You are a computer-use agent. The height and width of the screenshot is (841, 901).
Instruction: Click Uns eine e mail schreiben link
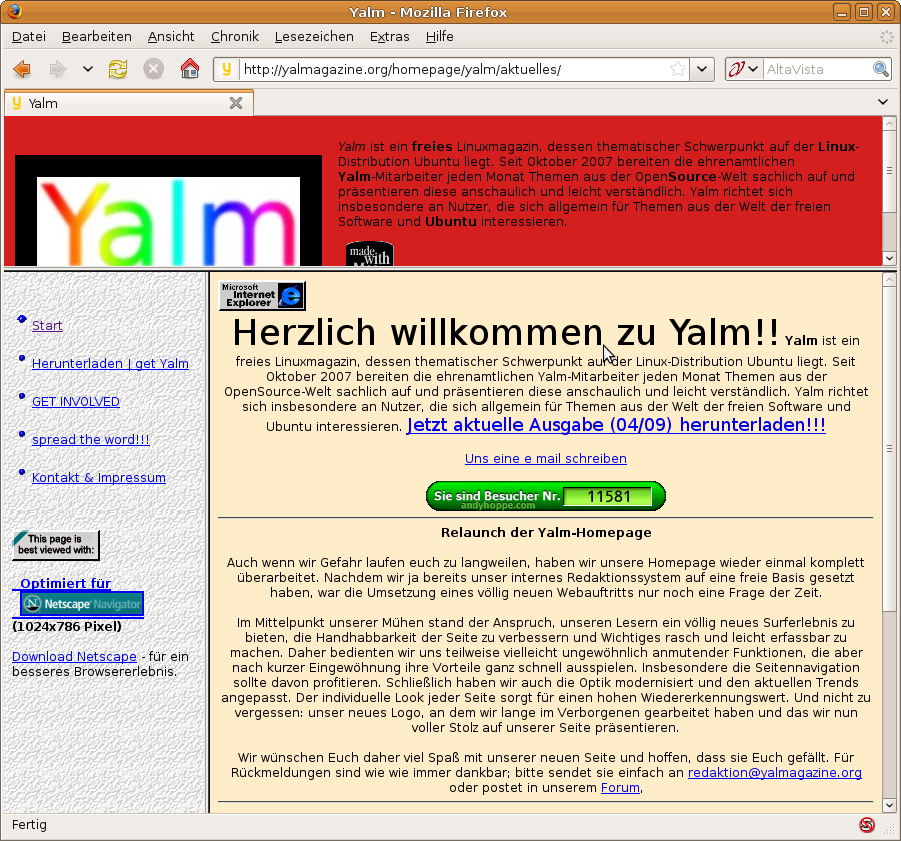(546, 458)
